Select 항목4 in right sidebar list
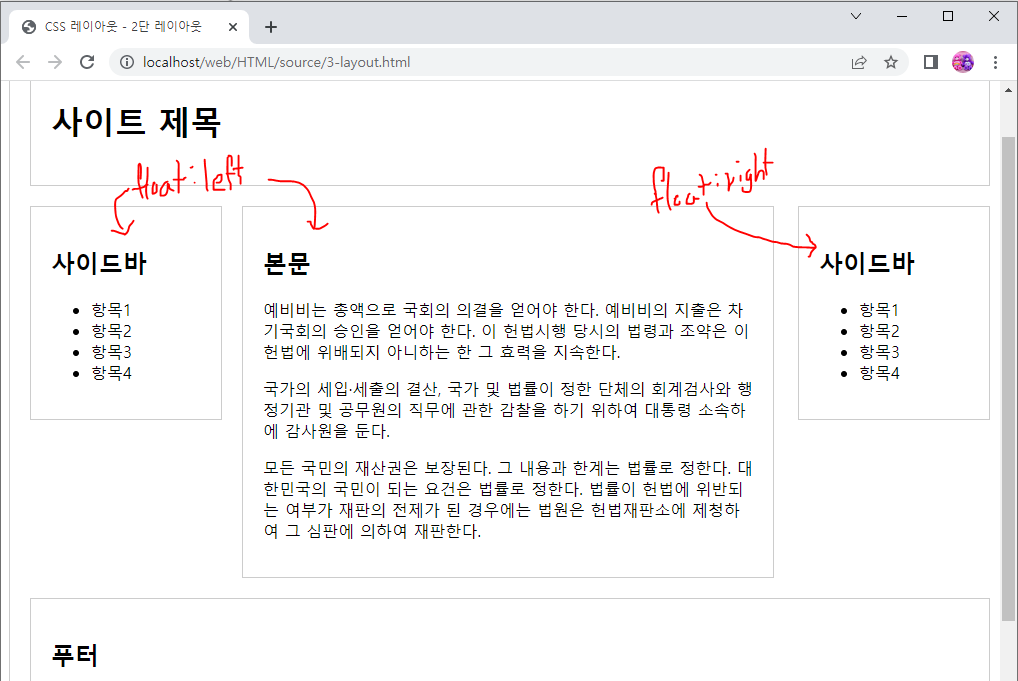 click(x=879, y=373)
